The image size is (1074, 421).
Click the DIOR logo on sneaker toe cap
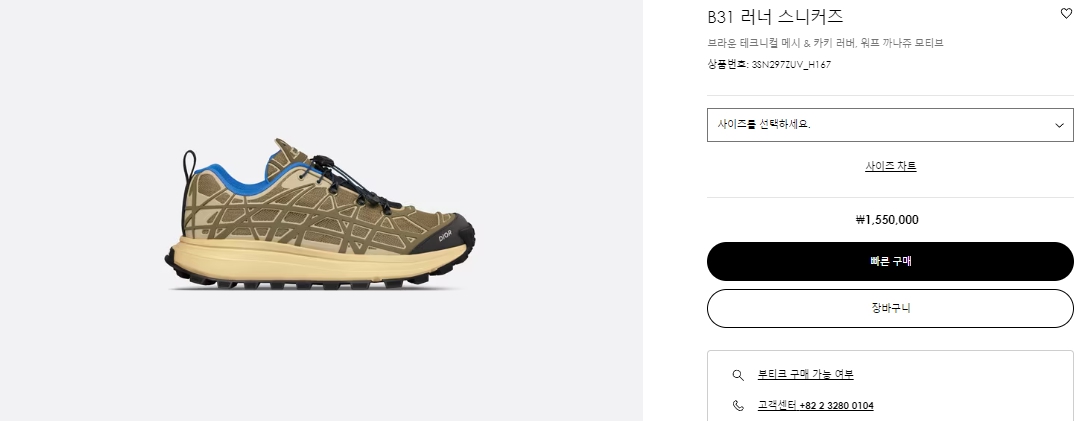(446, 235)
